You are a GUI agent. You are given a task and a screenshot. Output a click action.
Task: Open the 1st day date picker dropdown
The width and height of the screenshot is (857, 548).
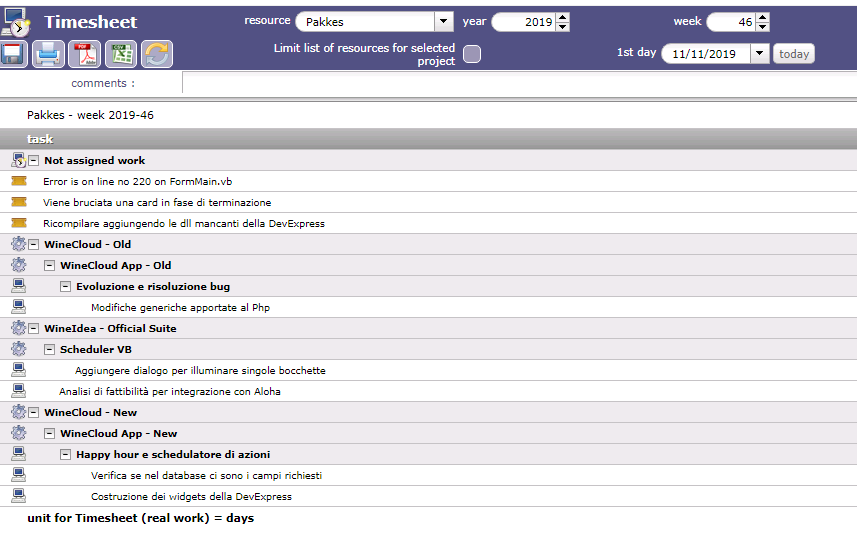[x=759, y=54]
